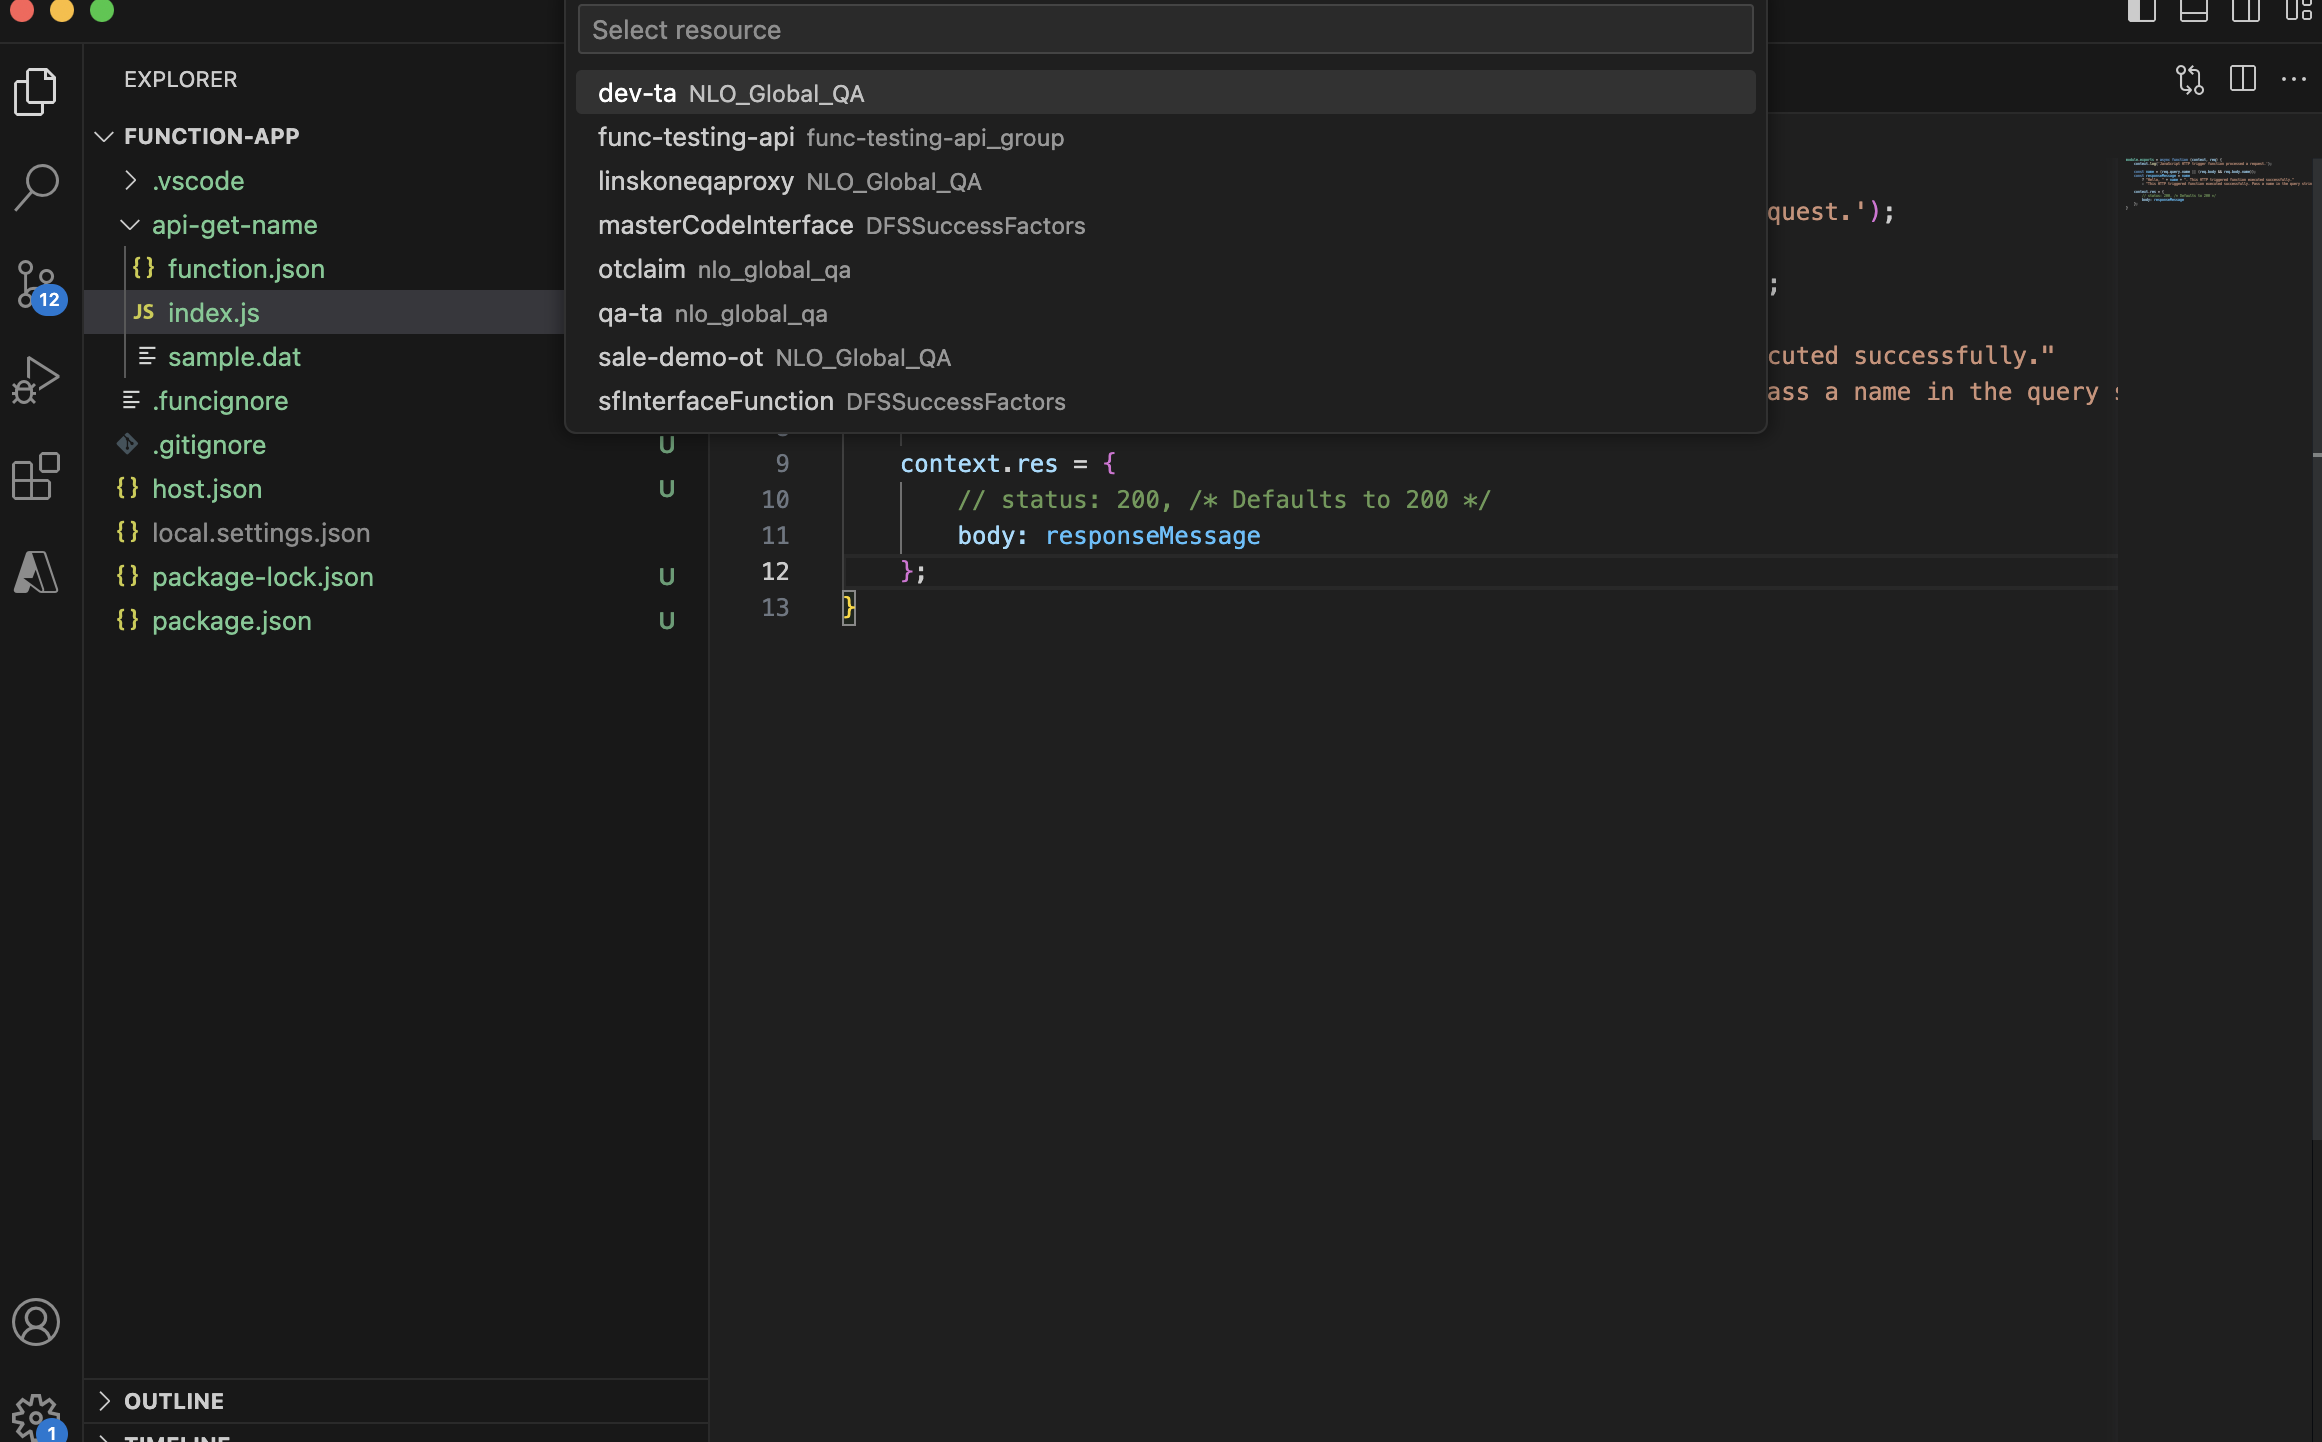Open host.json in the explorer

207,488
